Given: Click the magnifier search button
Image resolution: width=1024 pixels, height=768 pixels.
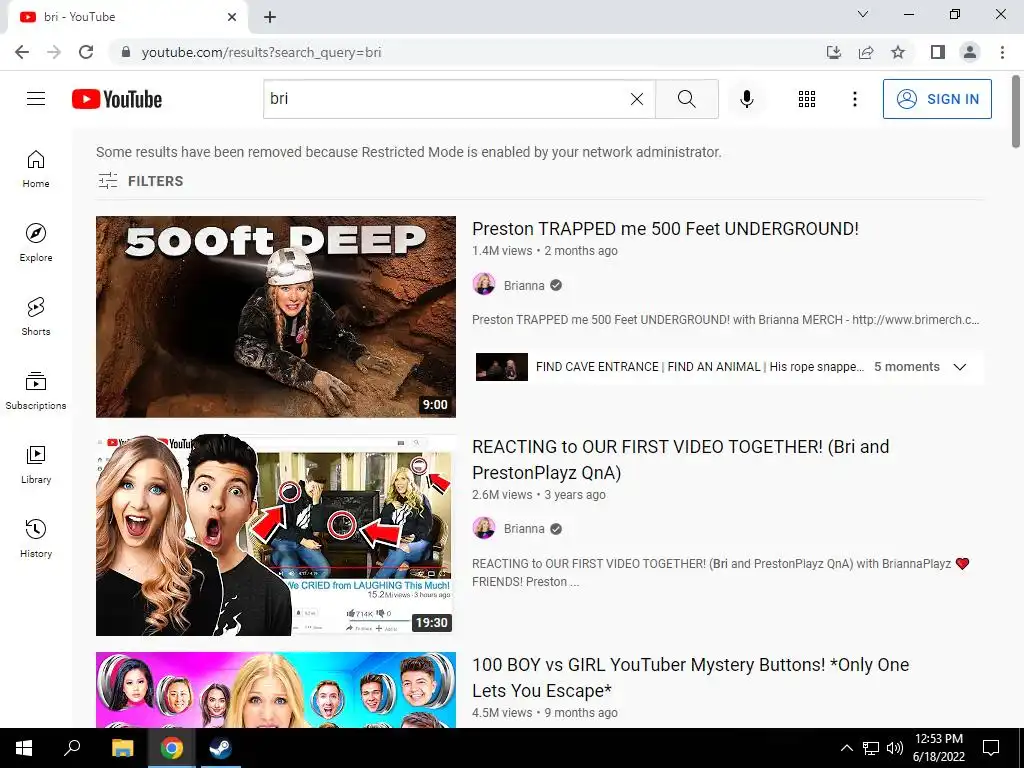Looking at the screenshot, I should pos(686,99).
